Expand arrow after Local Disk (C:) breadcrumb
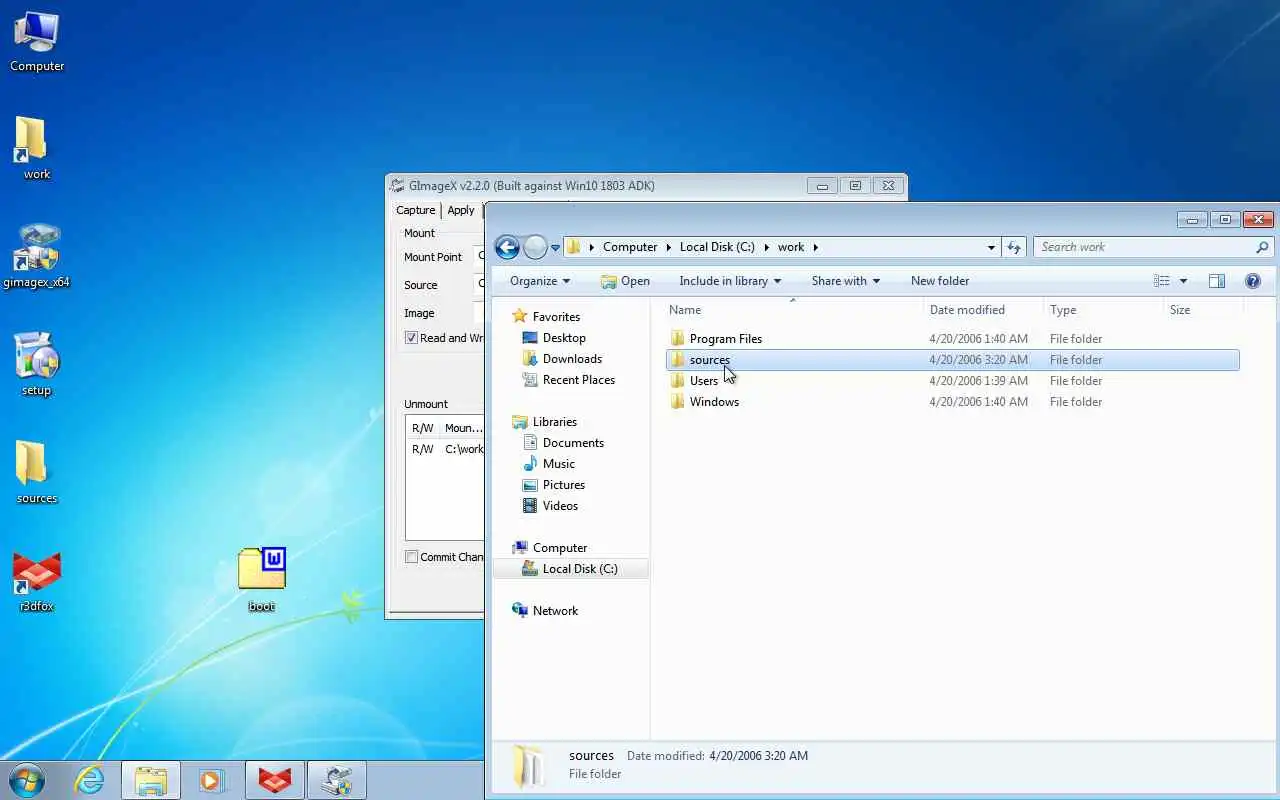Viewport: 1280px width, 800px height. 766,247
